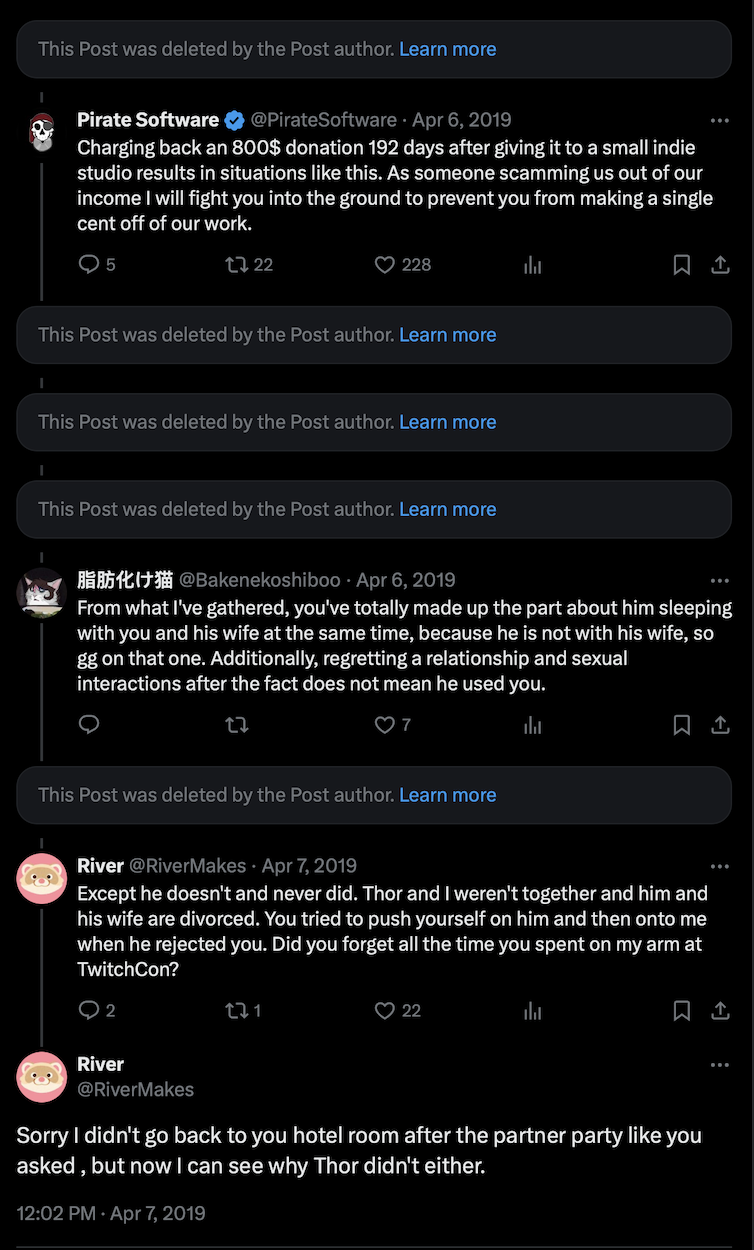Repost the Pirate Software post
The width and height of the screenshot is (754, 1250).
point(237,265)
